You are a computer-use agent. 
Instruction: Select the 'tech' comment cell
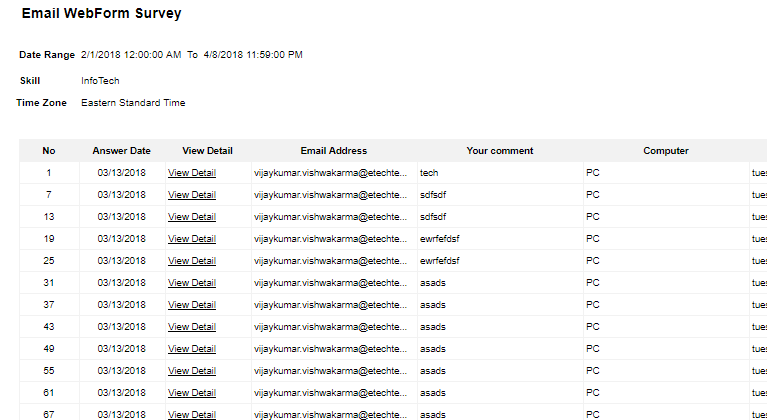click(x=429, y=173)
